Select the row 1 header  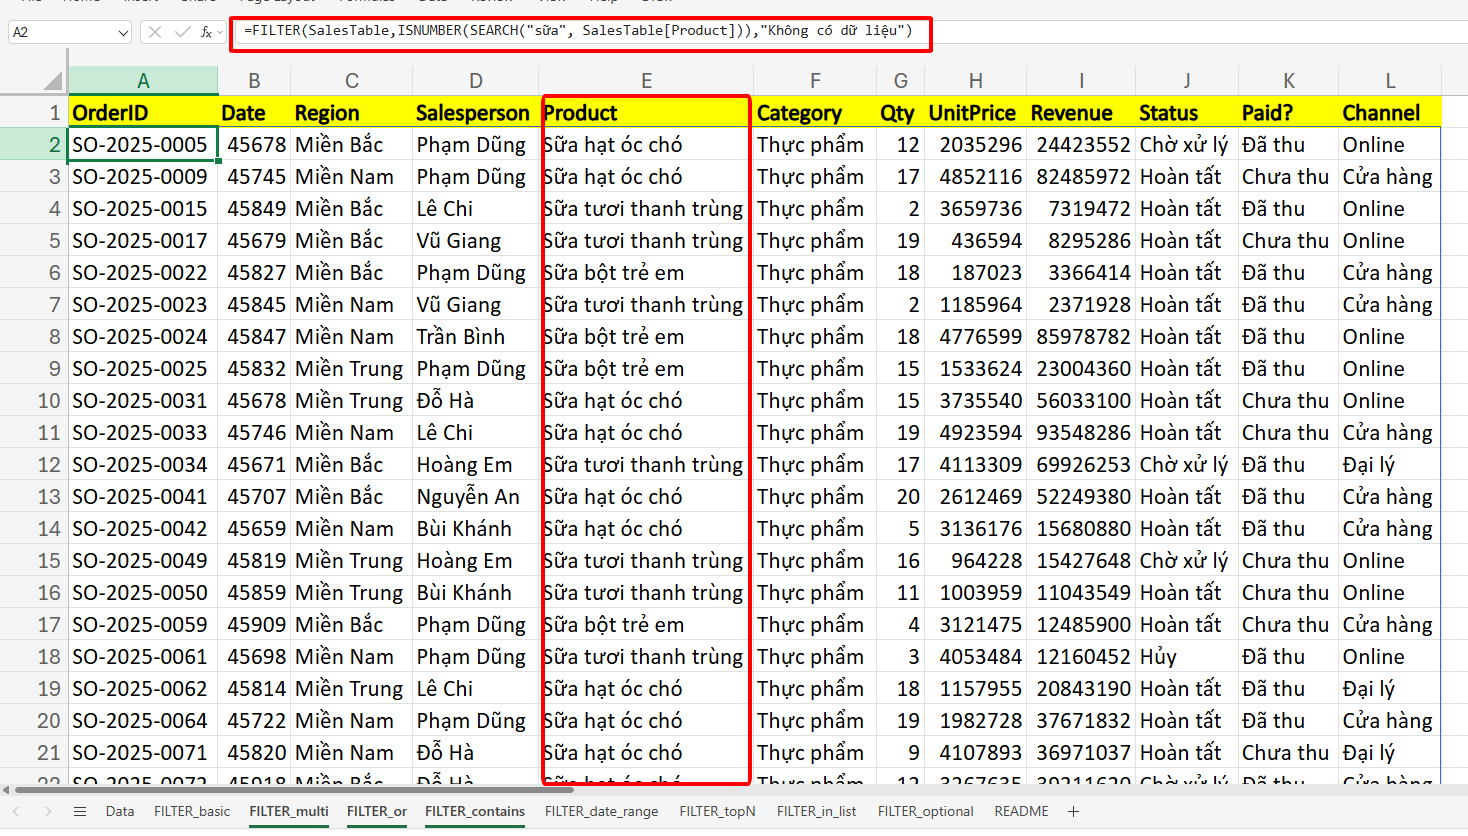pyautogui.click(x=34, y=113)
